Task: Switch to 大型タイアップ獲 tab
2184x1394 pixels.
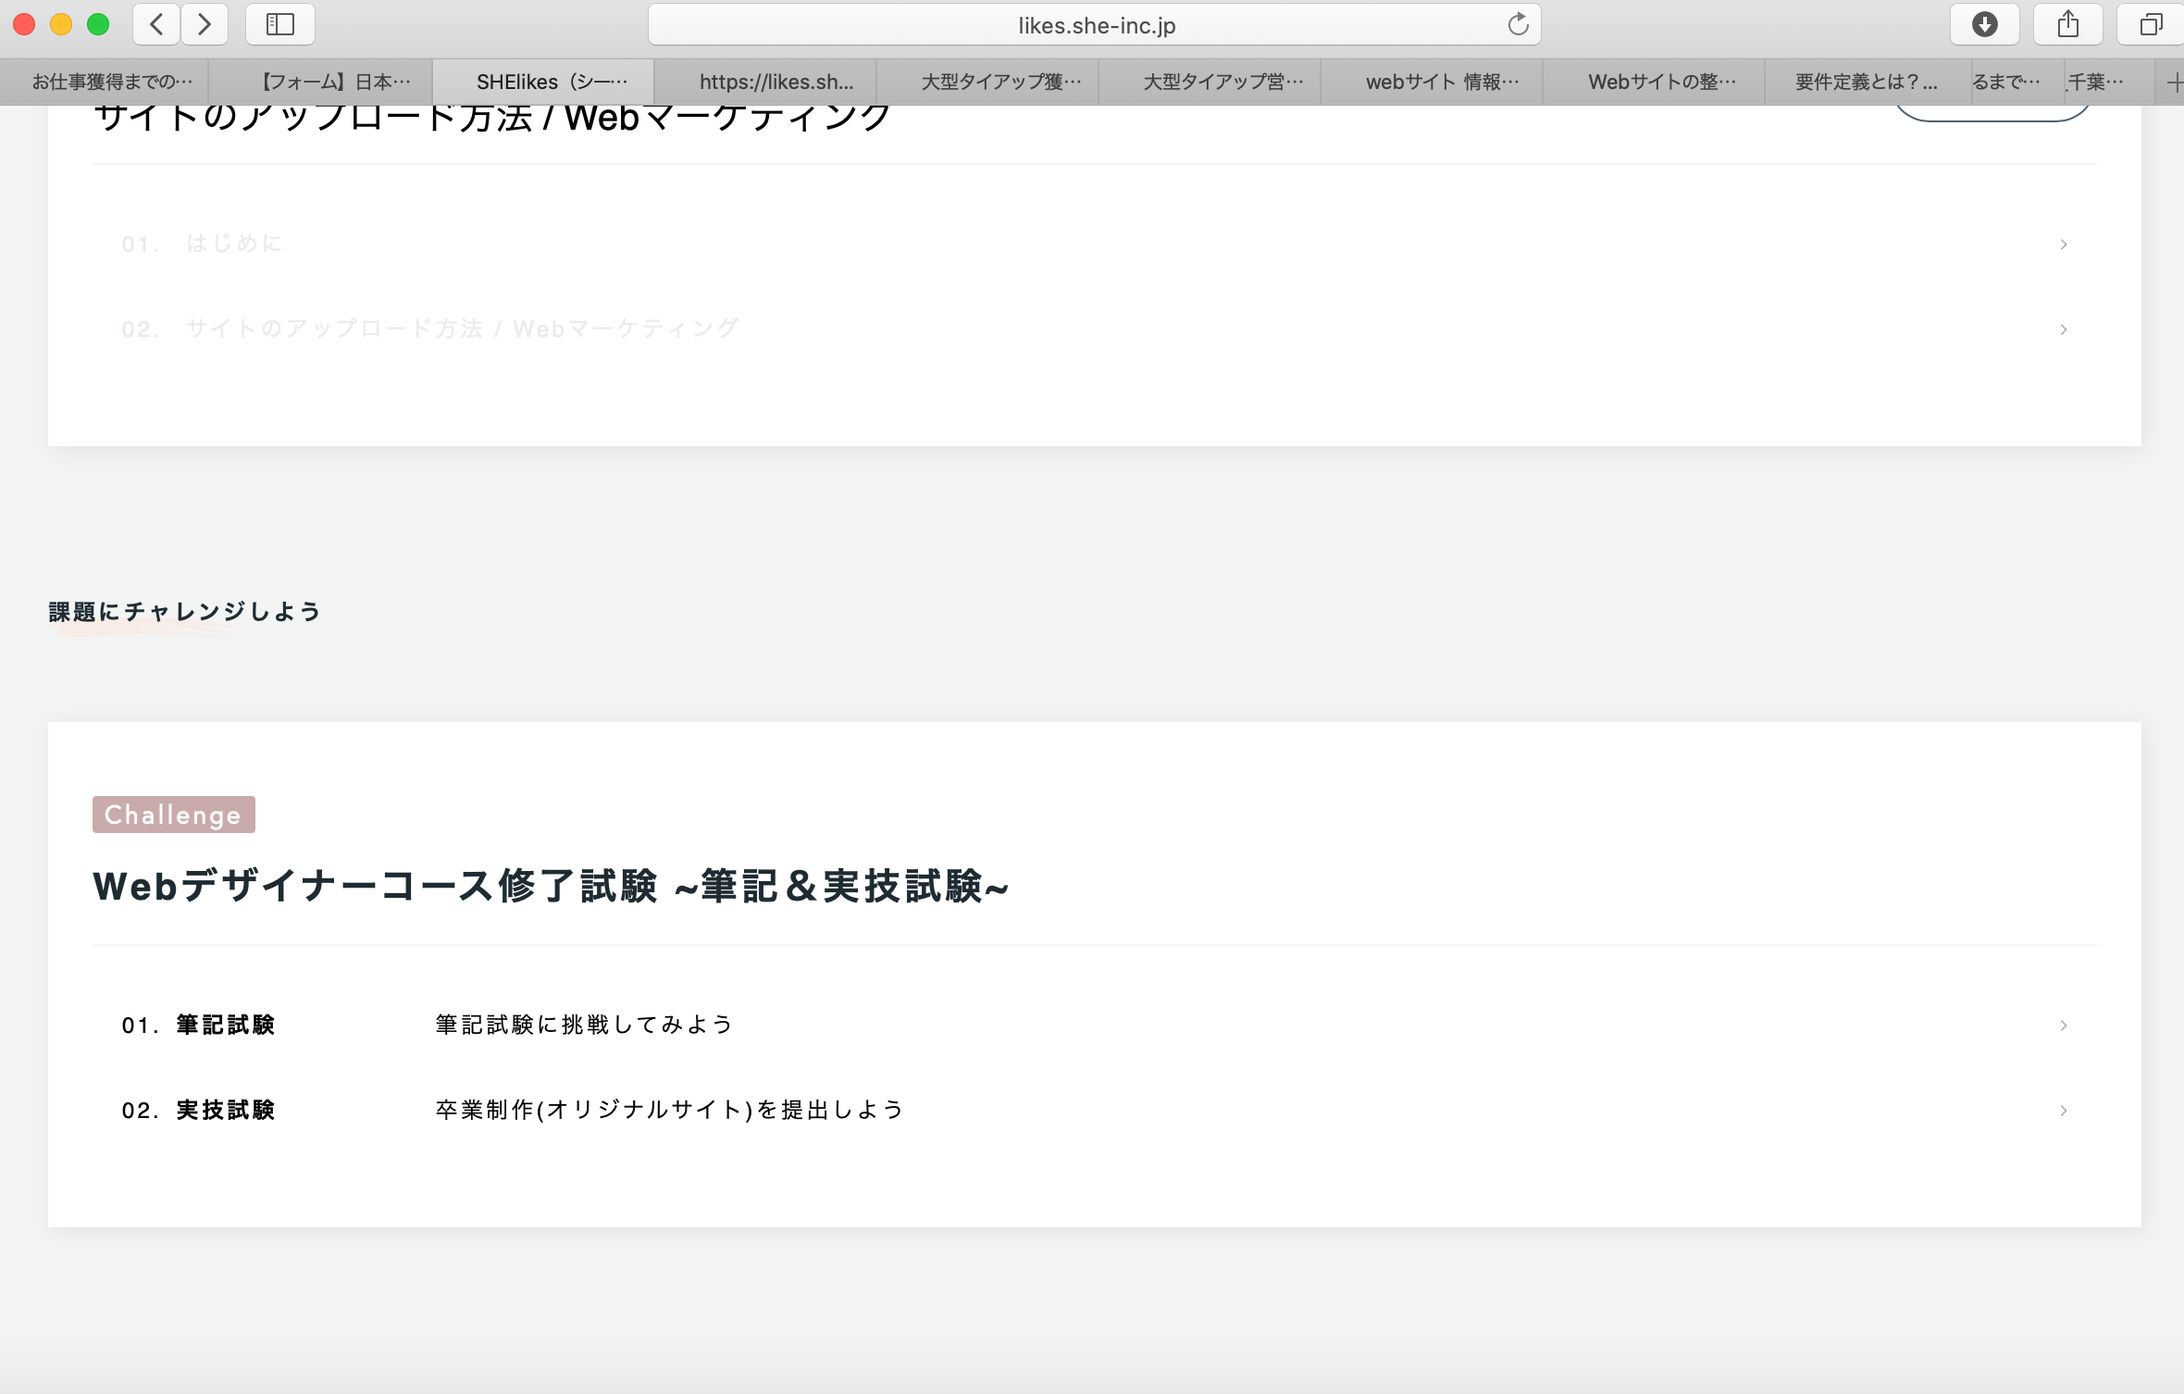Action: click(1000, 82)
